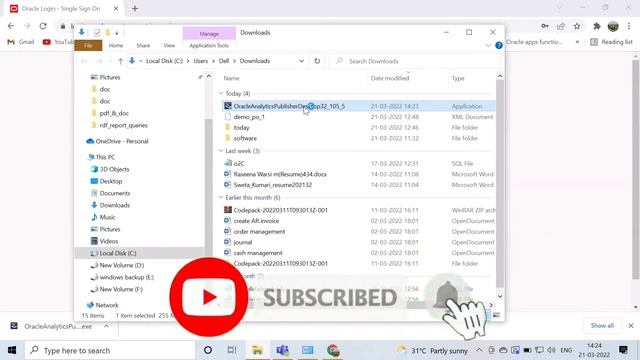
Task: Collapse Earlier this month (6) group
Action: click(x=221, y=198)
